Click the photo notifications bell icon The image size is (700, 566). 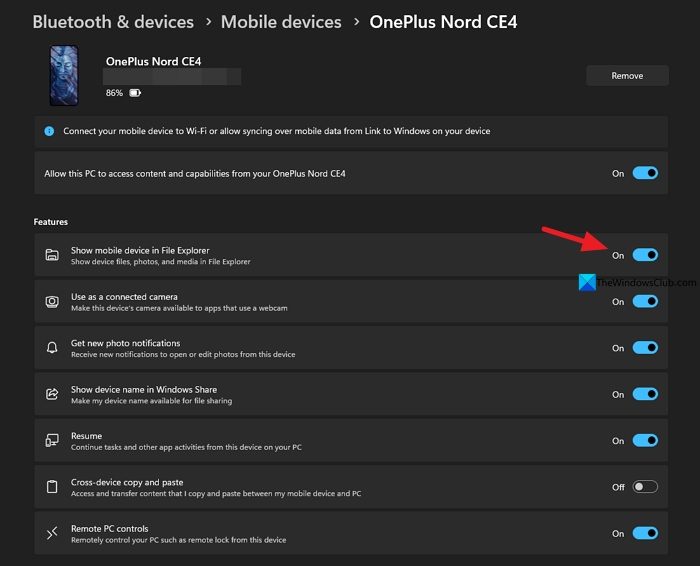pyautogui.click(x=52, y=348)
